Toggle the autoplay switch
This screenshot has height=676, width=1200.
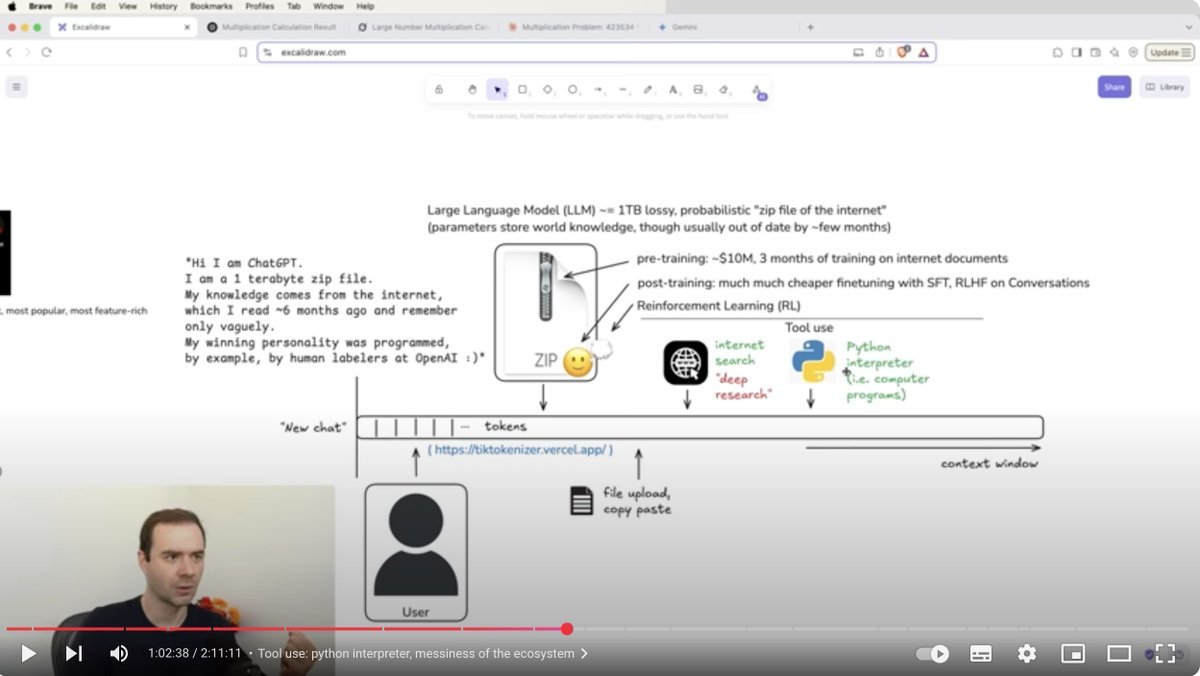pos(932,654)
